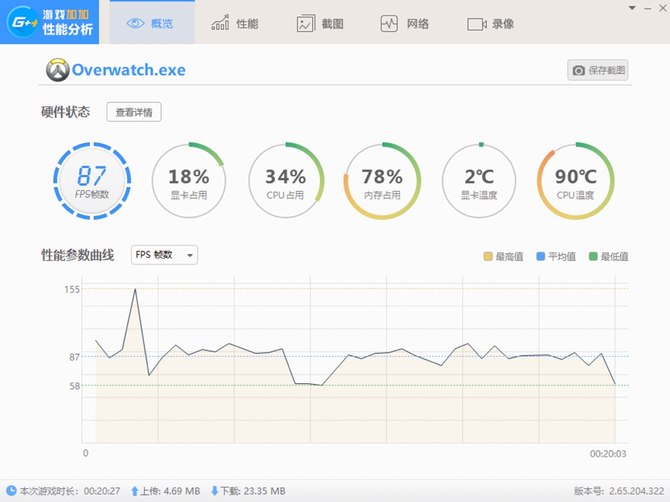670x502 pixels.
Task: Click the Overwatch game icon
Action: pos(58,70)
